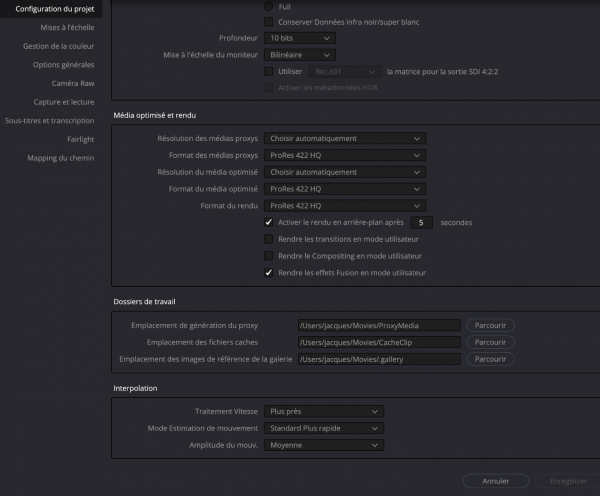Open Sous-titres et transcription section

(53, 120)
